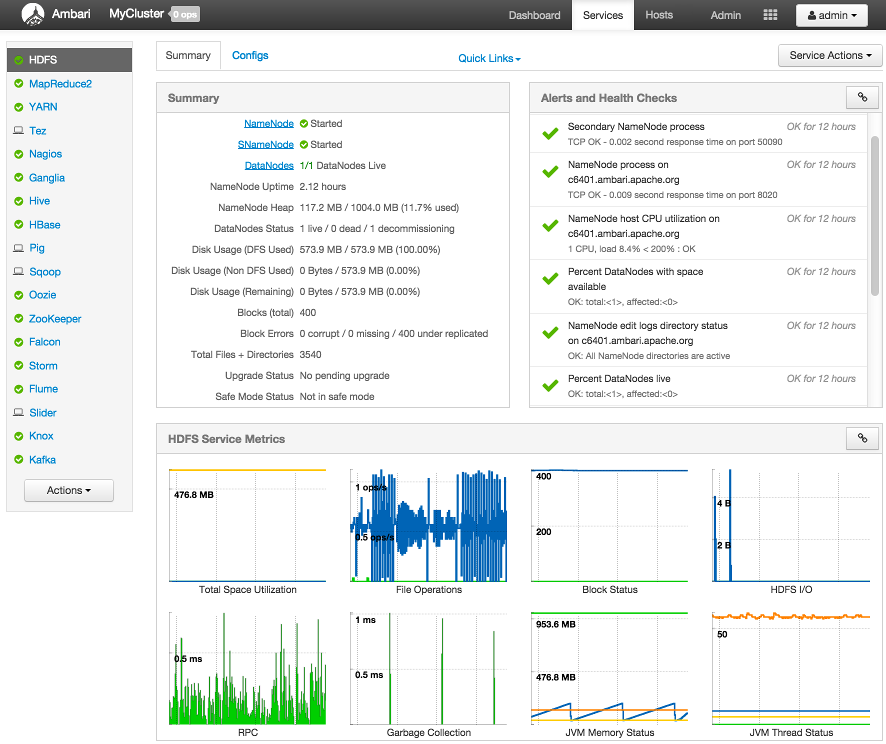The width and height of the screenshot is (886, 744).
Task: Click the green status icon beside Storm
Action: [x=19, y=366]
